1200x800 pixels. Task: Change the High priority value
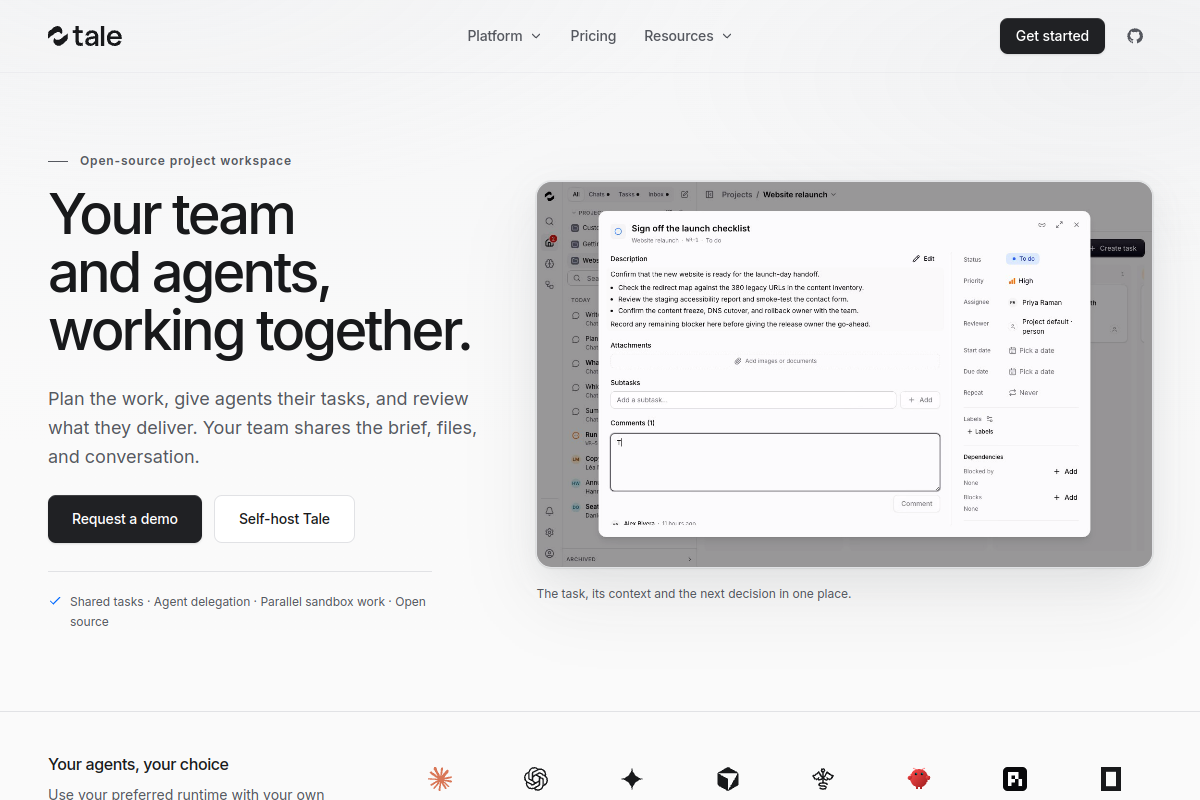[1021, 281]
